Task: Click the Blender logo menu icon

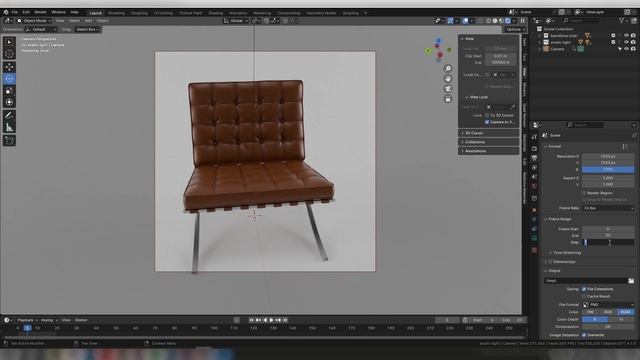Action: tap(6, 12)
